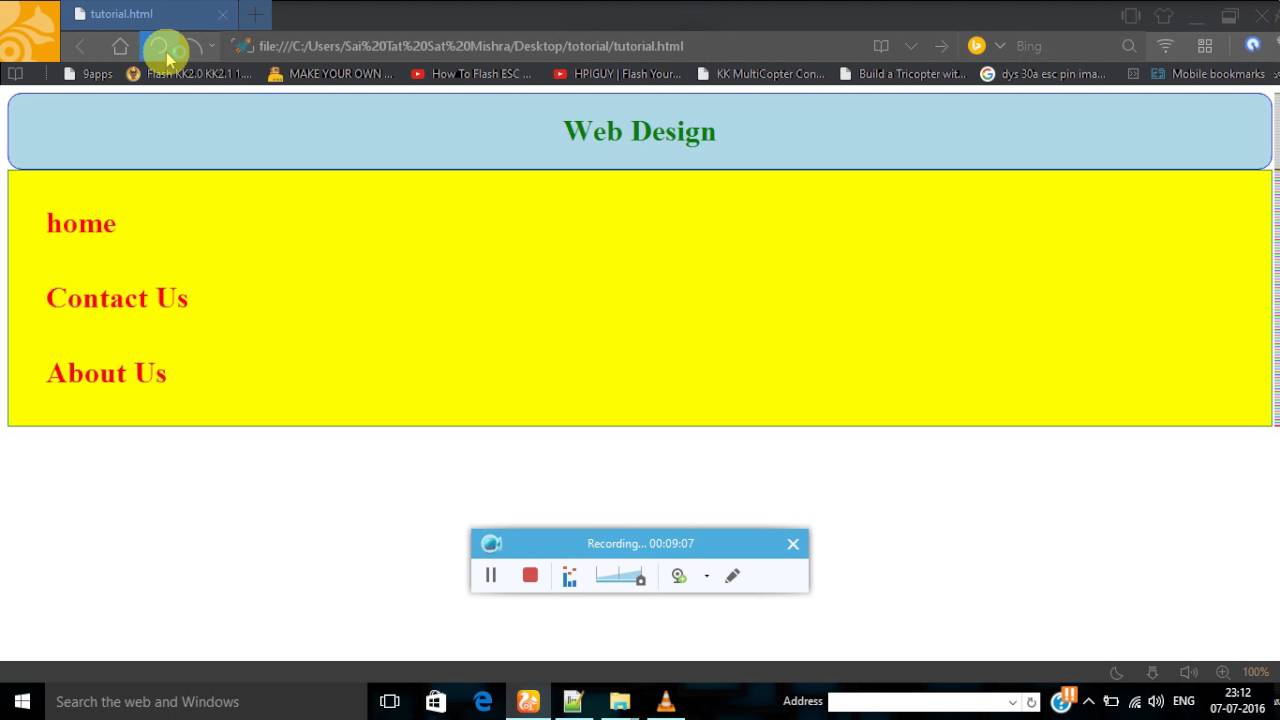This screenshot has width=1280, height=720.
Task: Click the taskbar Address refresh button
Action: coord(1032,702)
